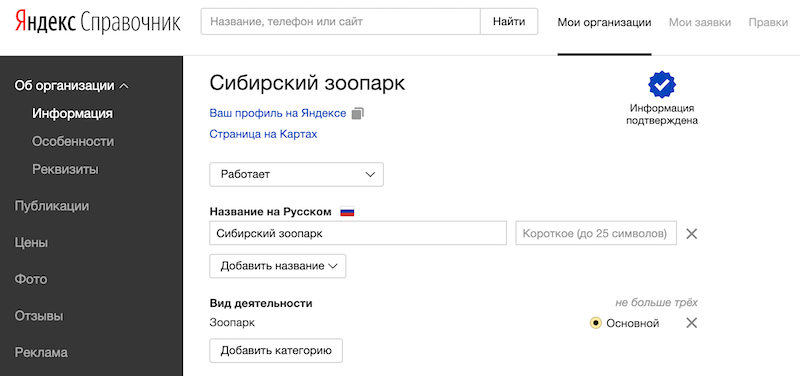
Task: Open Реквизиты in the sidebar
Action: pos(65,169)
